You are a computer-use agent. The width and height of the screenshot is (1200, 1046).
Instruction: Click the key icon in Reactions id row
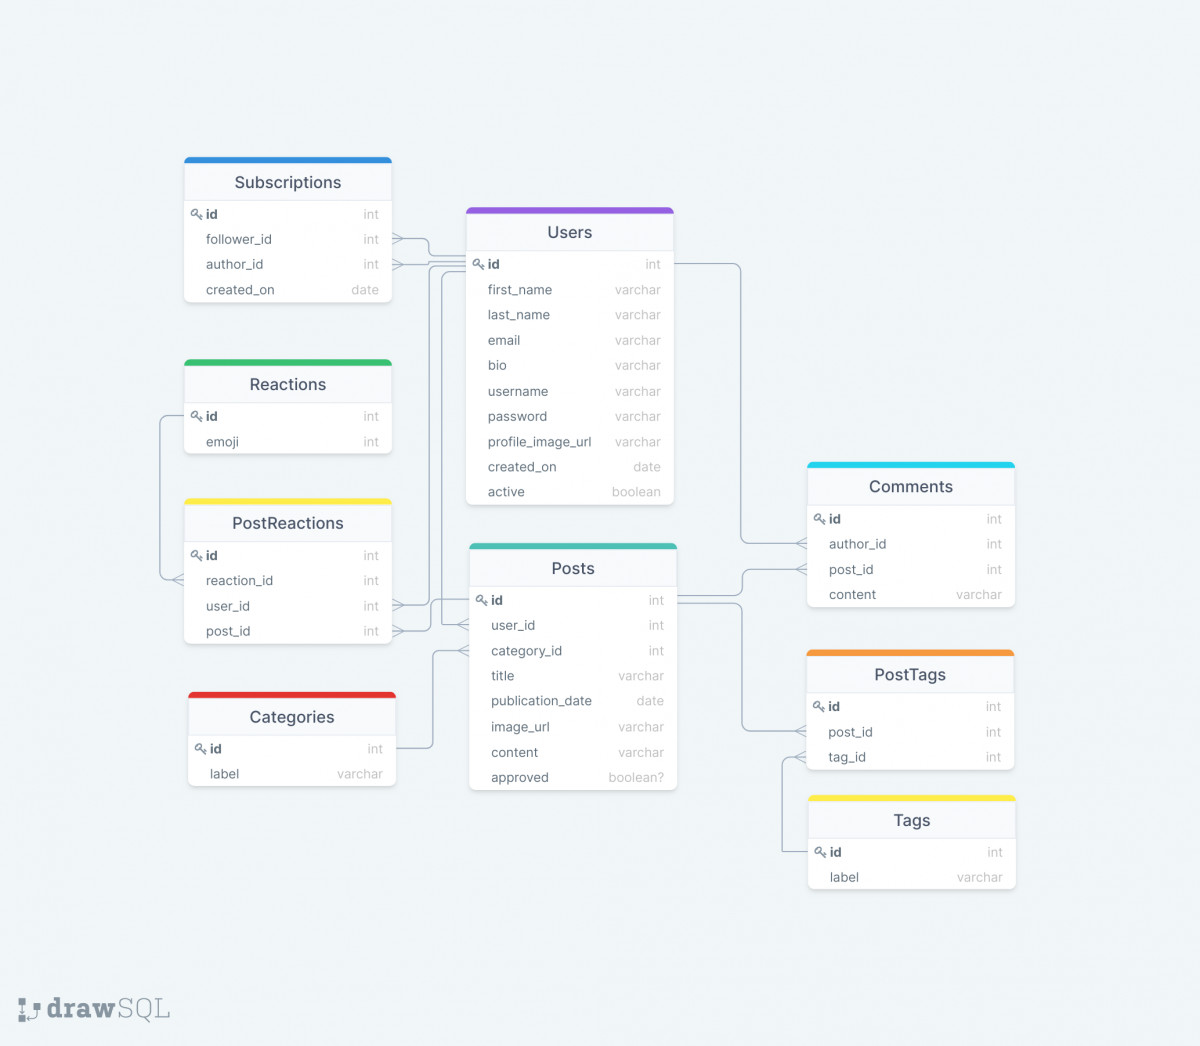point(197,416)
